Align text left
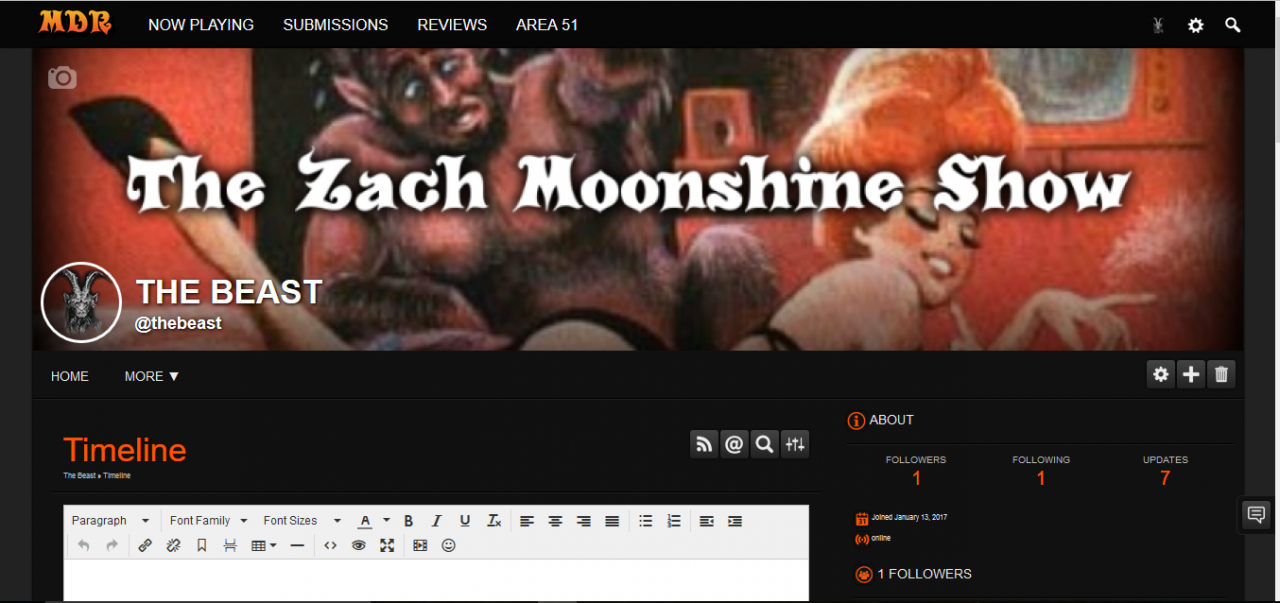The height and width of the screenshot is (603, 1280). (527, 521)
